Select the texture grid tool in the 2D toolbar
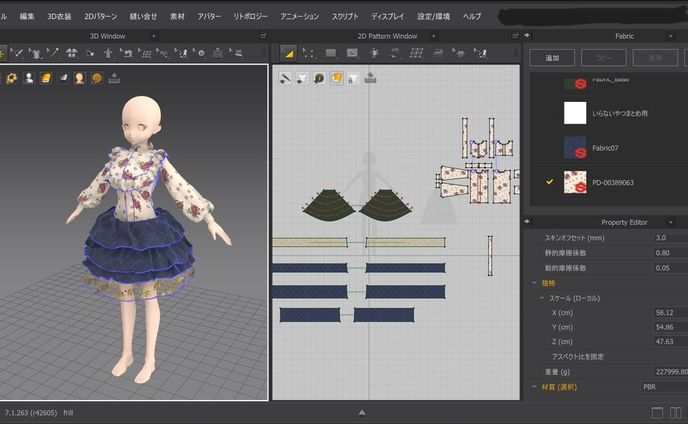 (x=416, y=53)
